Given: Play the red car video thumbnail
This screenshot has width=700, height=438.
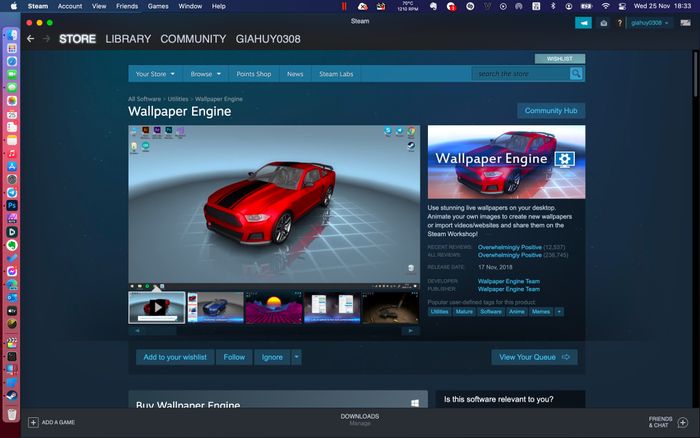Looking at the screenshot, I should (157, 307).
